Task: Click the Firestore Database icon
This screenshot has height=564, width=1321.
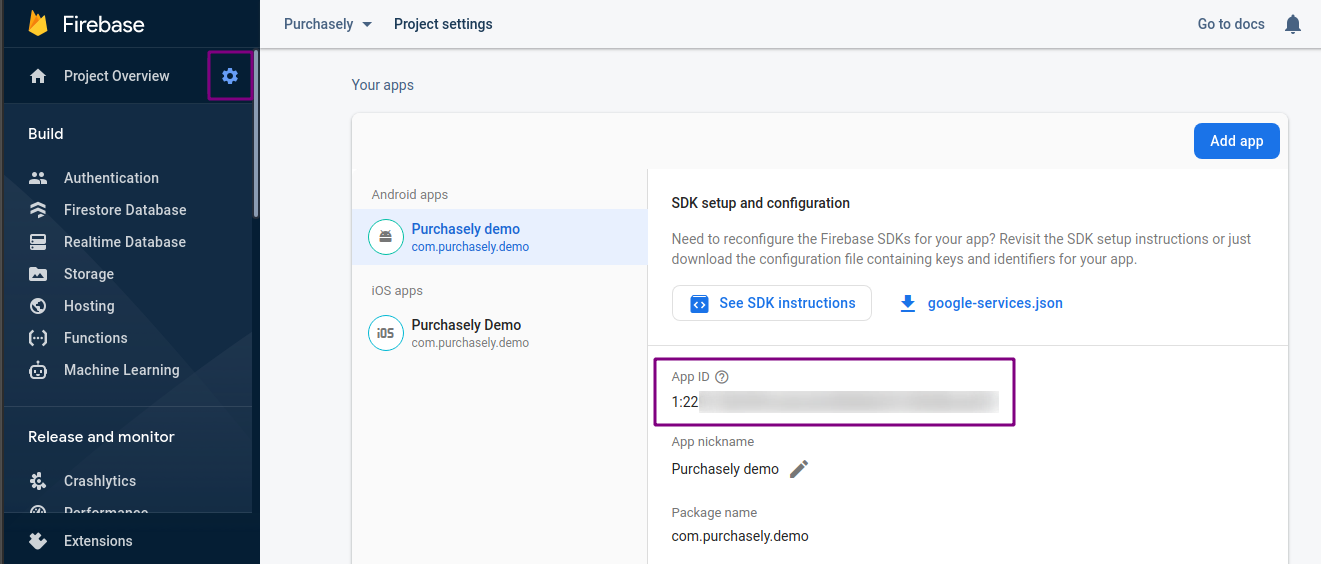Action: tap(38, 210)
